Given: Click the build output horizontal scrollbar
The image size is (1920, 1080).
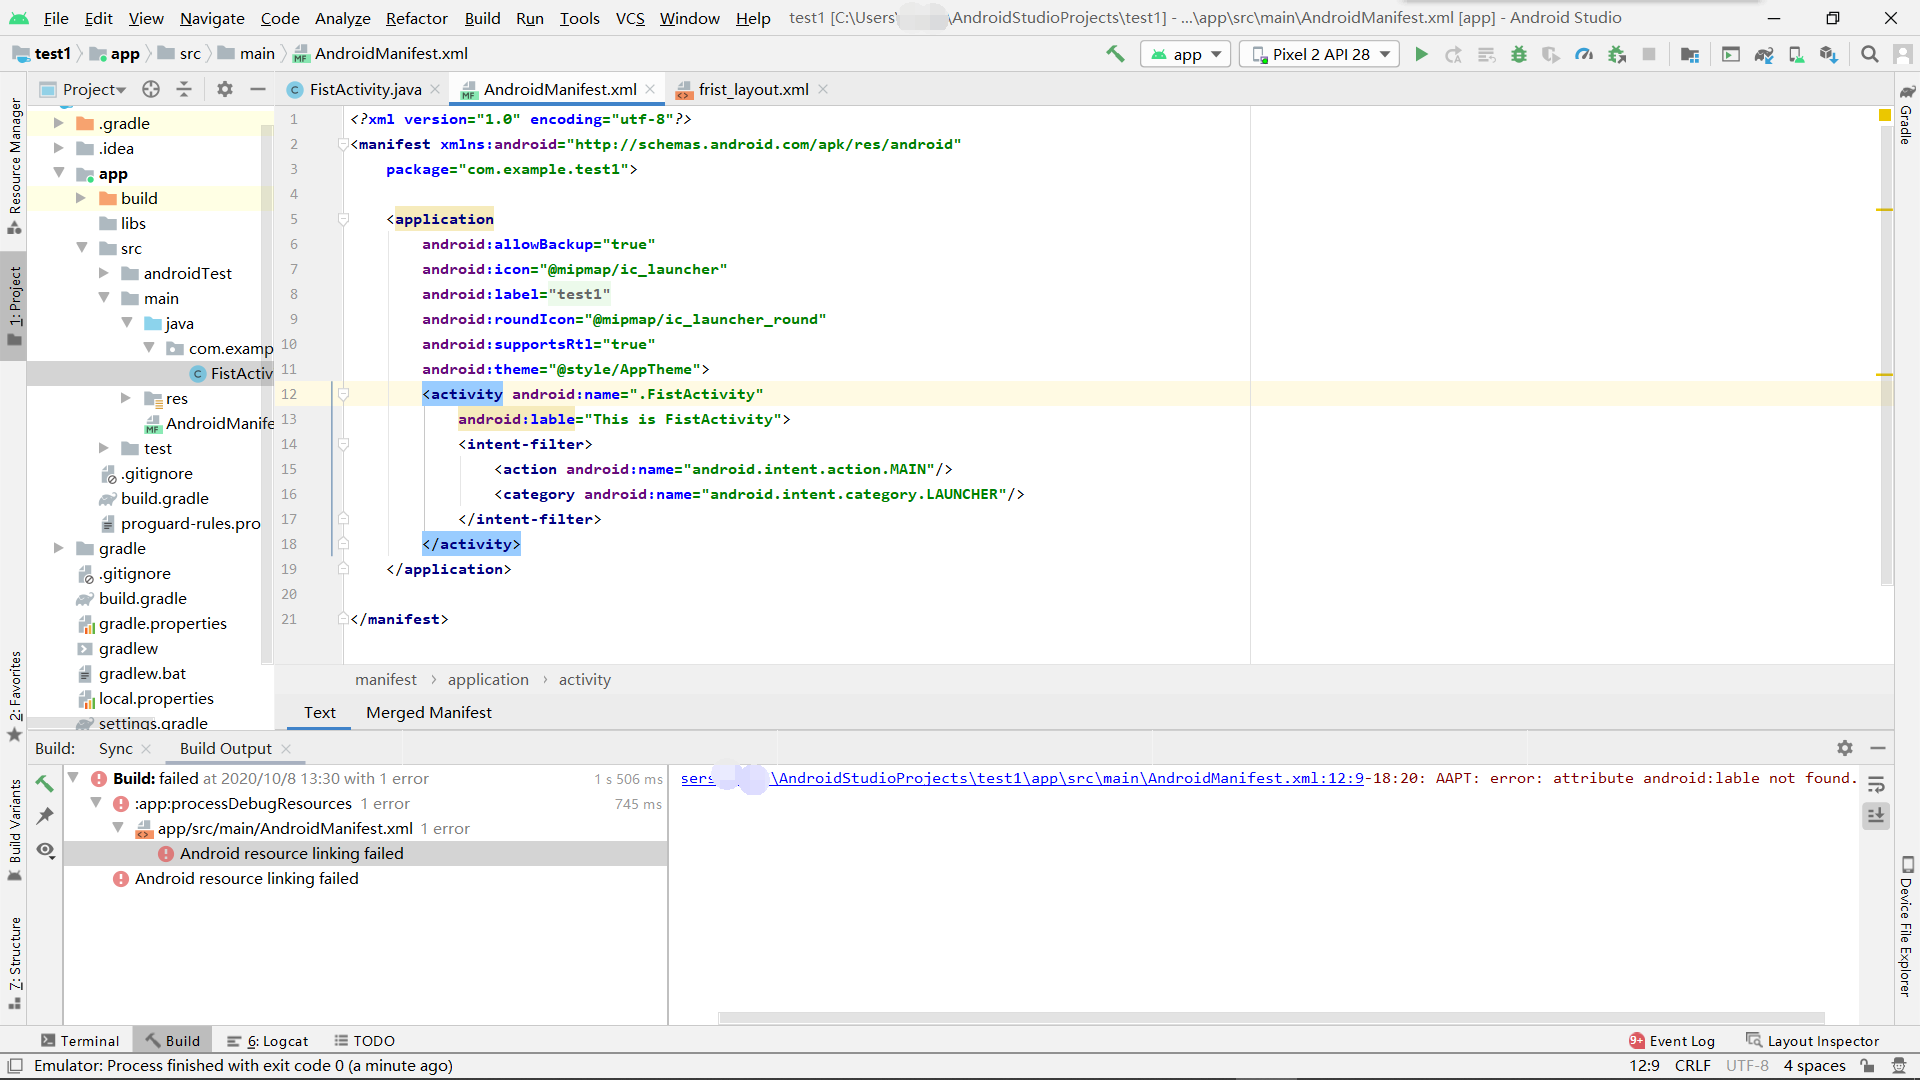Looking at the screenshot, I should (x=1271, y=1018).
